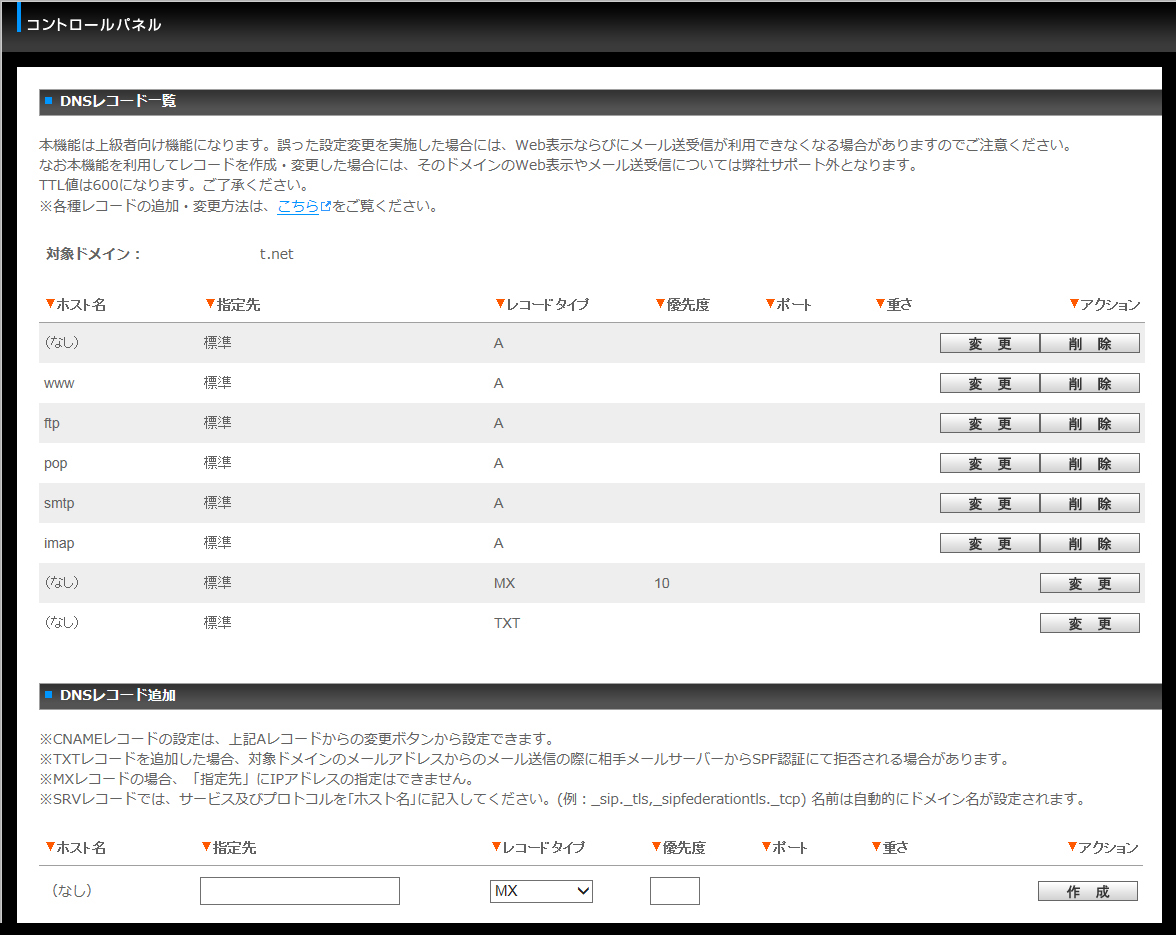Click 変更 on the first (なし) A record

click(x=989, y=344)
